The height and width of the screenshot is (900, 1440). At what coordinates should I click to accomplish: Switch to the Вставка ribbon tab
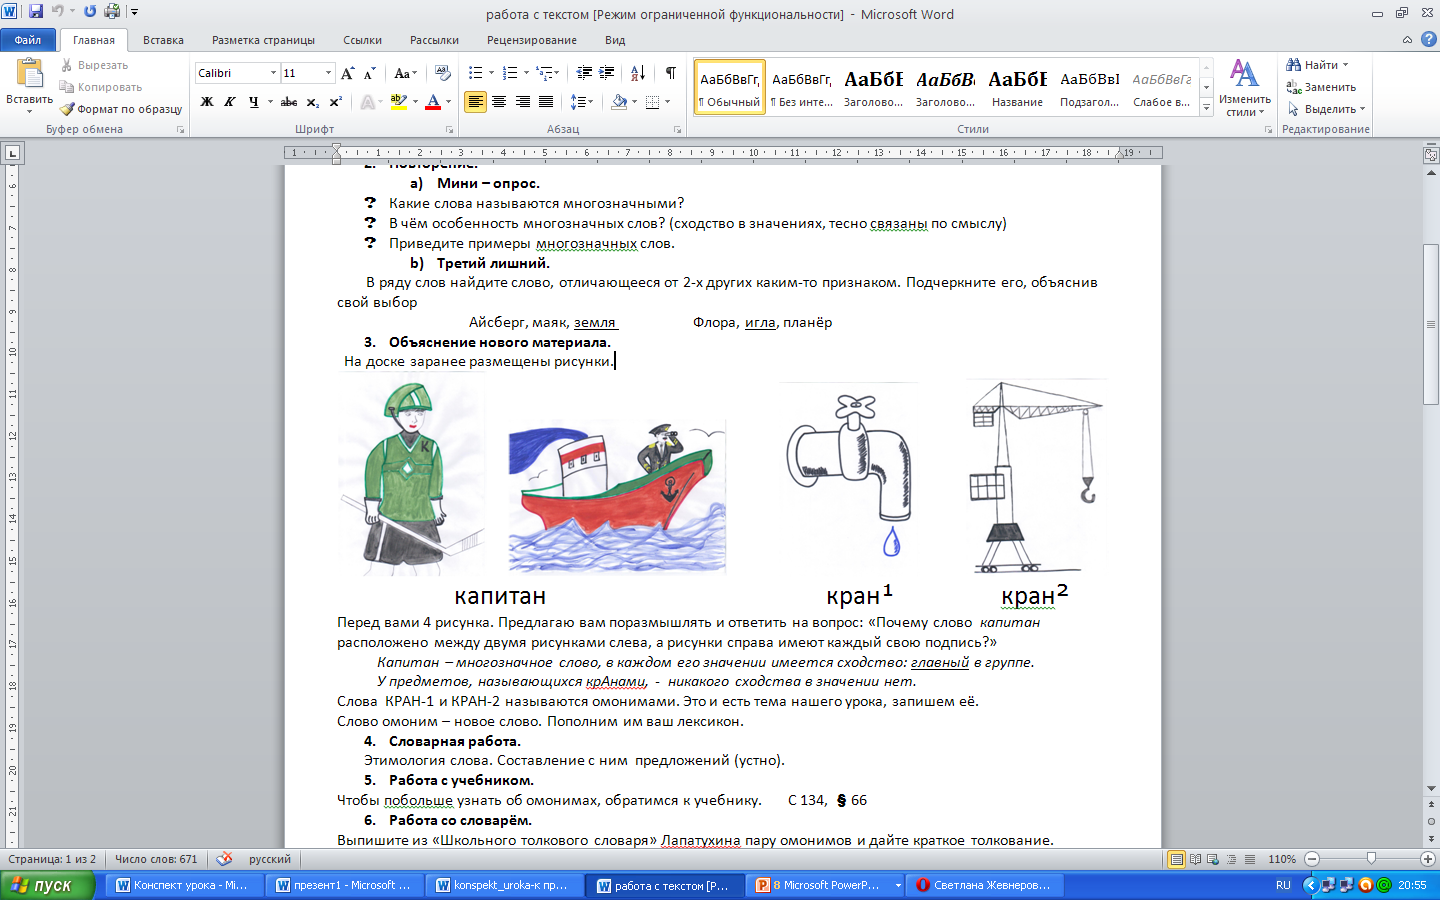tap(163, 40)
